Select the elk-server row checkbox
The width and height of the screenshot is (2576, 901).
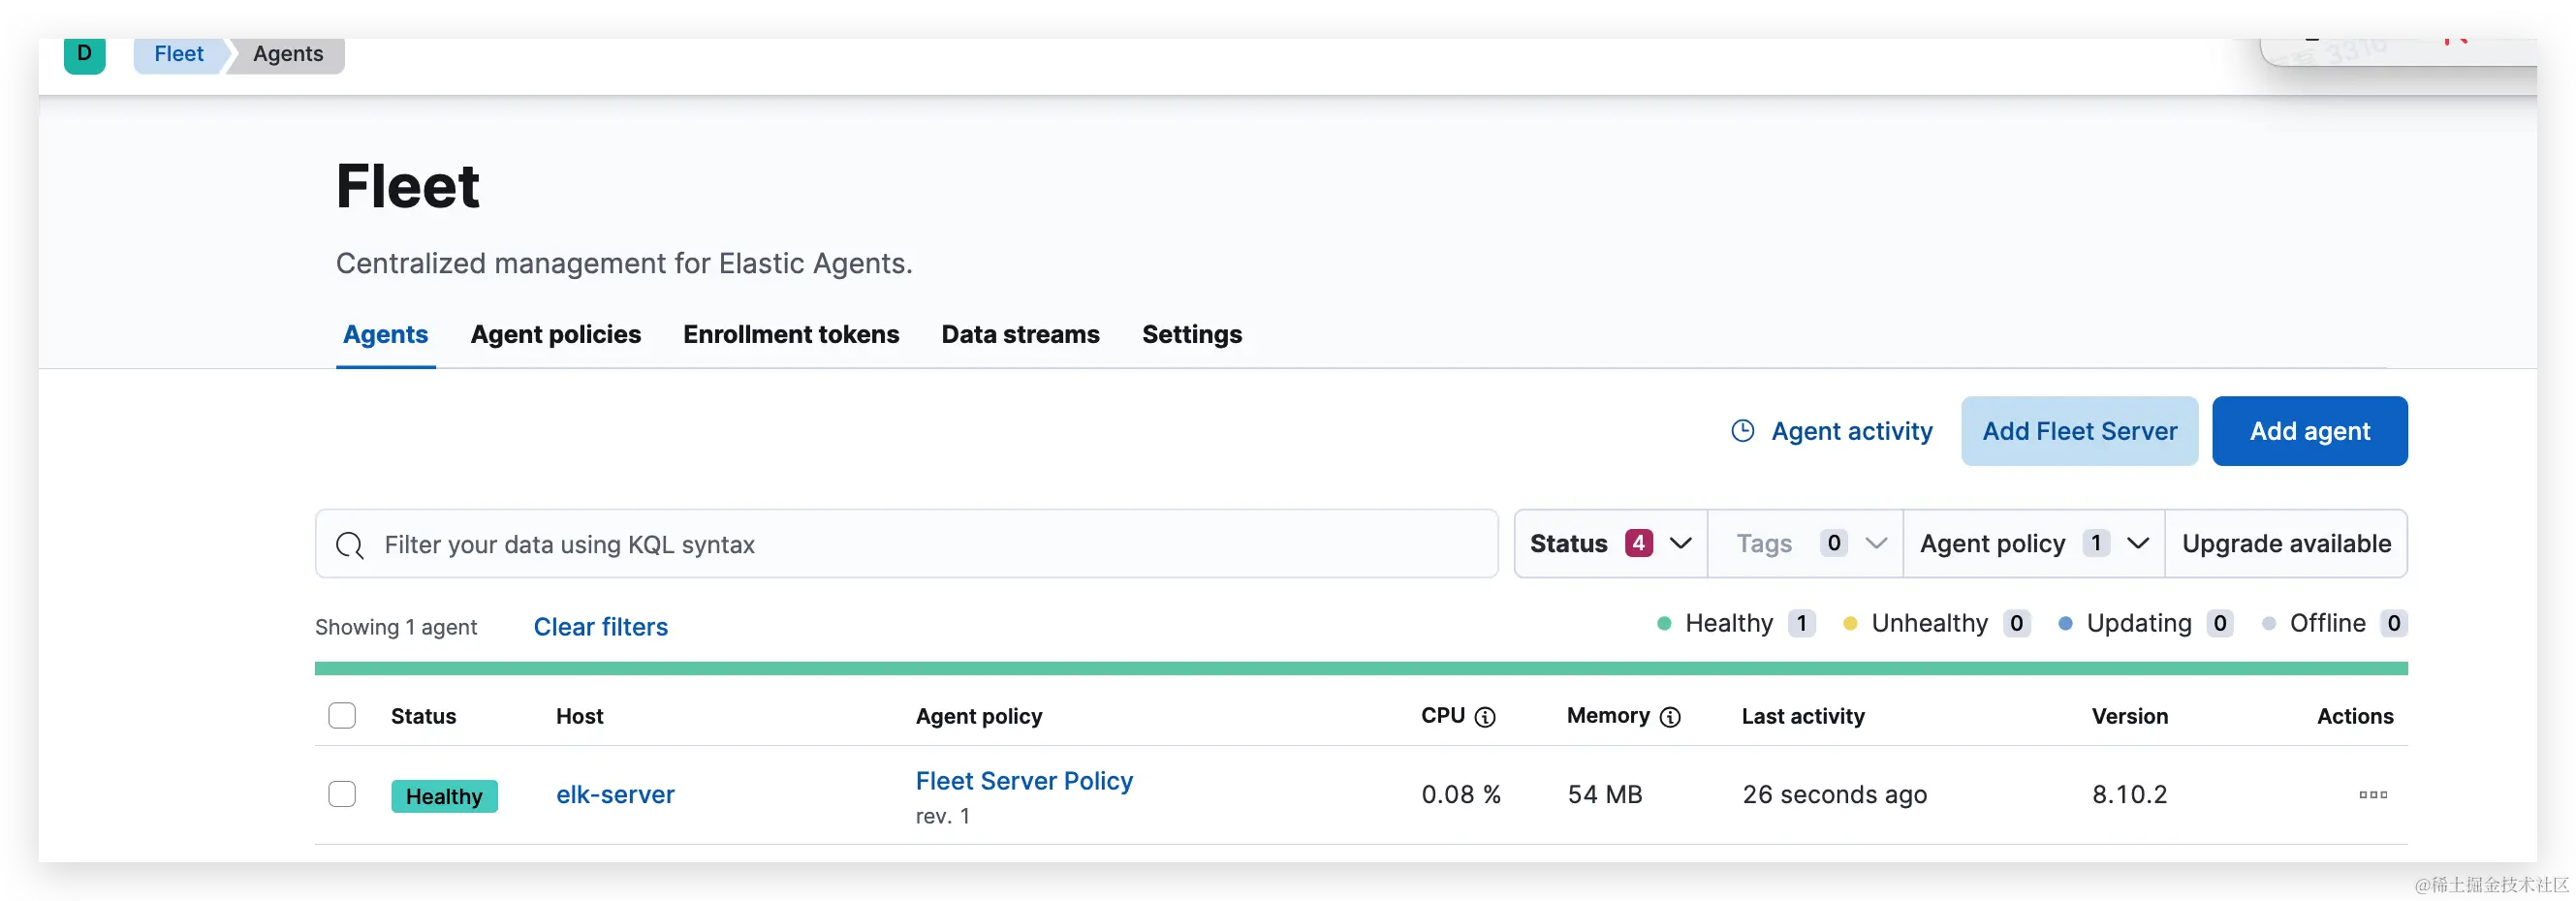(342, 794)
